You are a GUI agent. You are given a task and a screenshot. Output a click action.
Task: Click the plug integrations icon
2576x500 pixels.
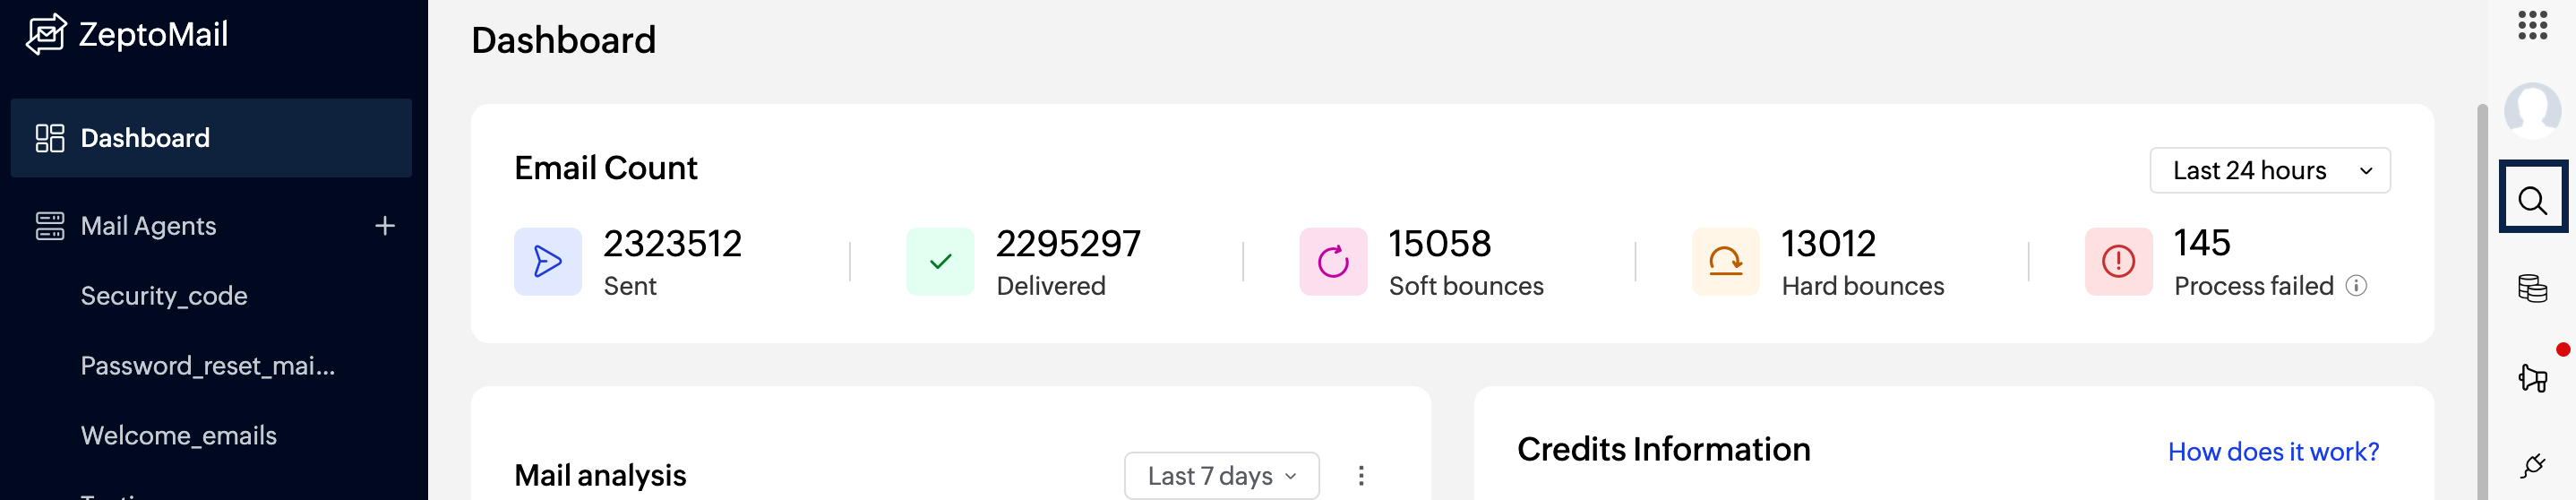click(2532, 465)
